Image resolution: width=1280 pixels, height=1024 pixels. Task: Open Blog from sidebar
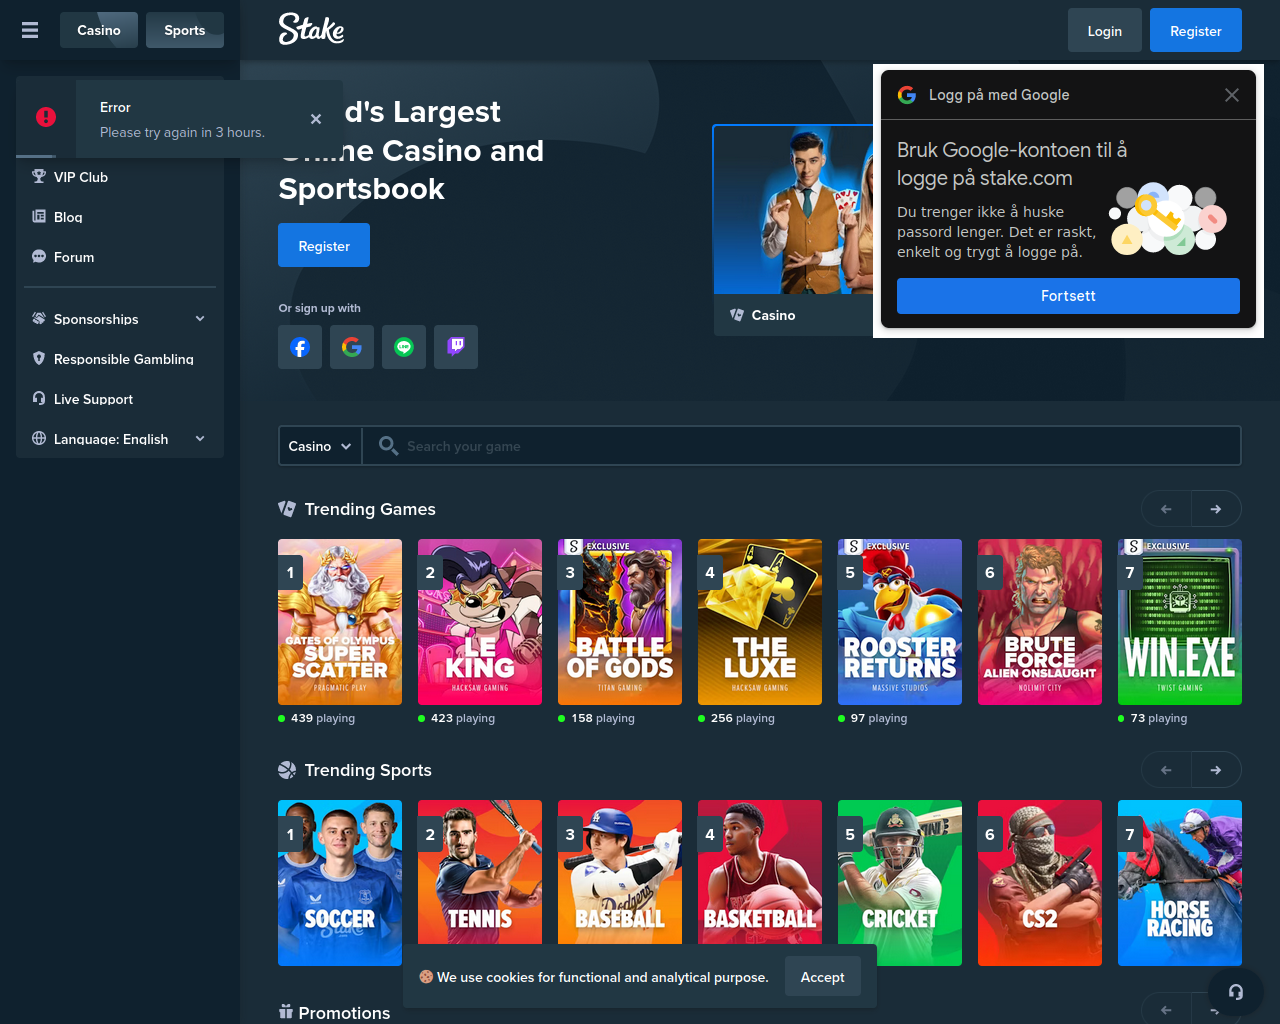[x=120, y=217]
